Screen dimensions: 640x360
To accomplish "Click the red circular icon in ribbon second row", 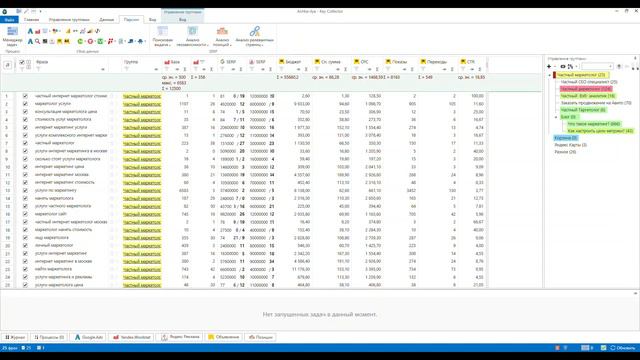I will pyautogui.click(x=90, y=41).
